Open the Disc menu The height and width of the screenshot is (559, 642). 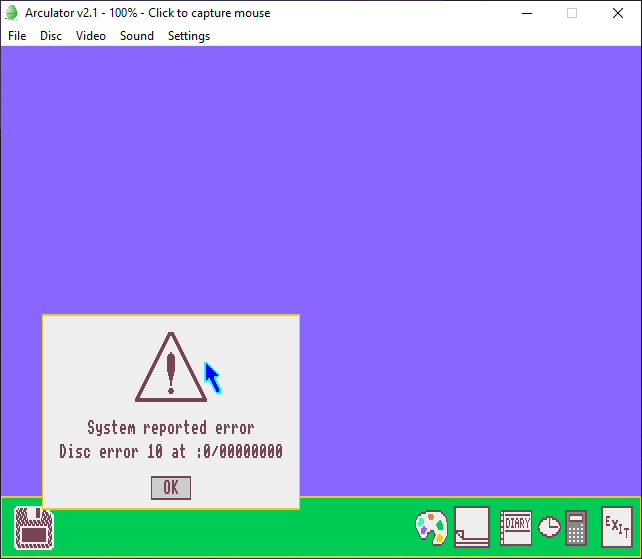pyautogui.click(x=51, y=36)
